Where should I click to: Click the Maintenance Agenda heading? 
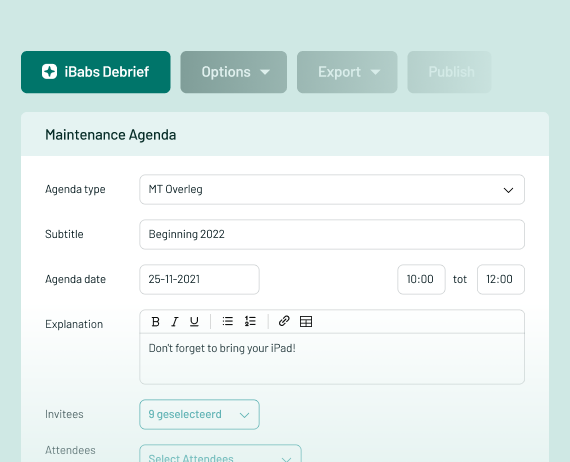click(x=111, y=135)
